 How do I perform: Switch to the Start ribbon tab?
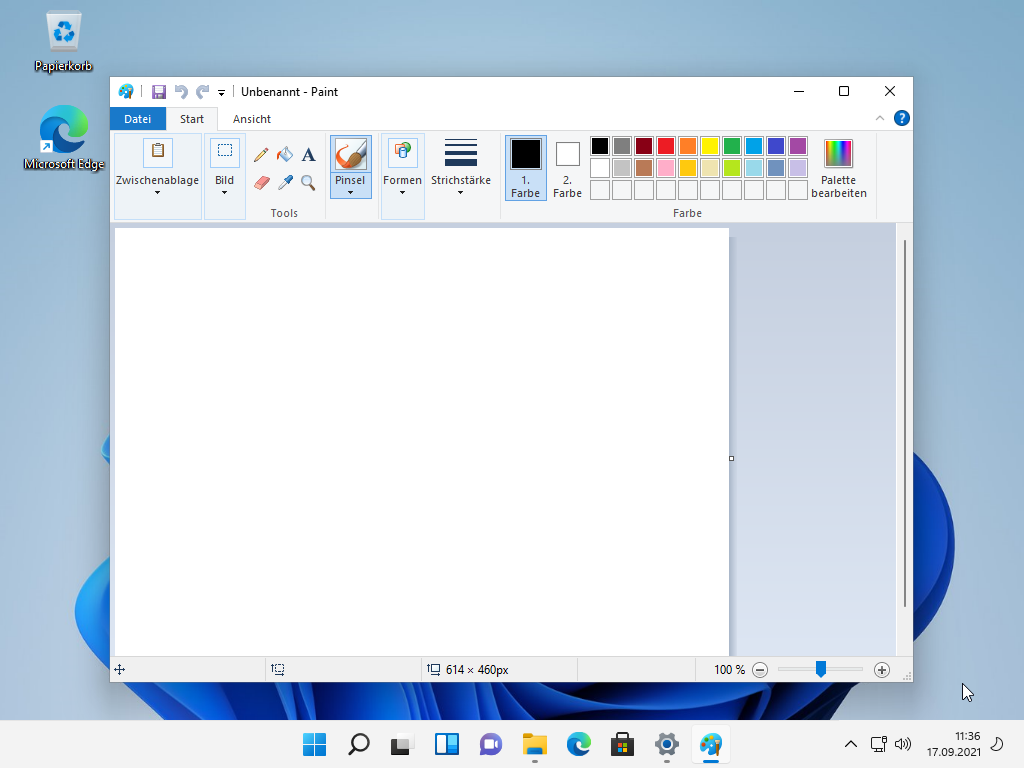click(x=192, y=119)
